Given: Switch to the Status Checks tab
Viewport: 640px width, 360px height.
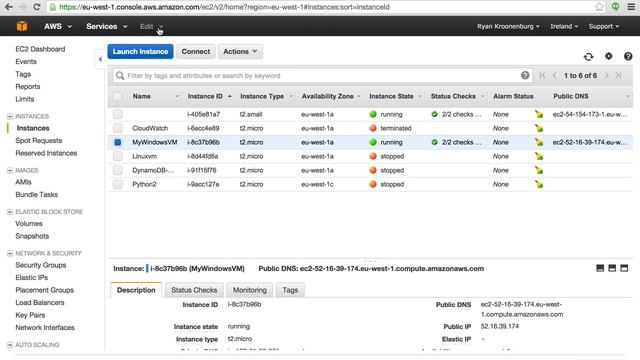Looking at the screenshot, I should pyautogui.click(x=194, y=290).
